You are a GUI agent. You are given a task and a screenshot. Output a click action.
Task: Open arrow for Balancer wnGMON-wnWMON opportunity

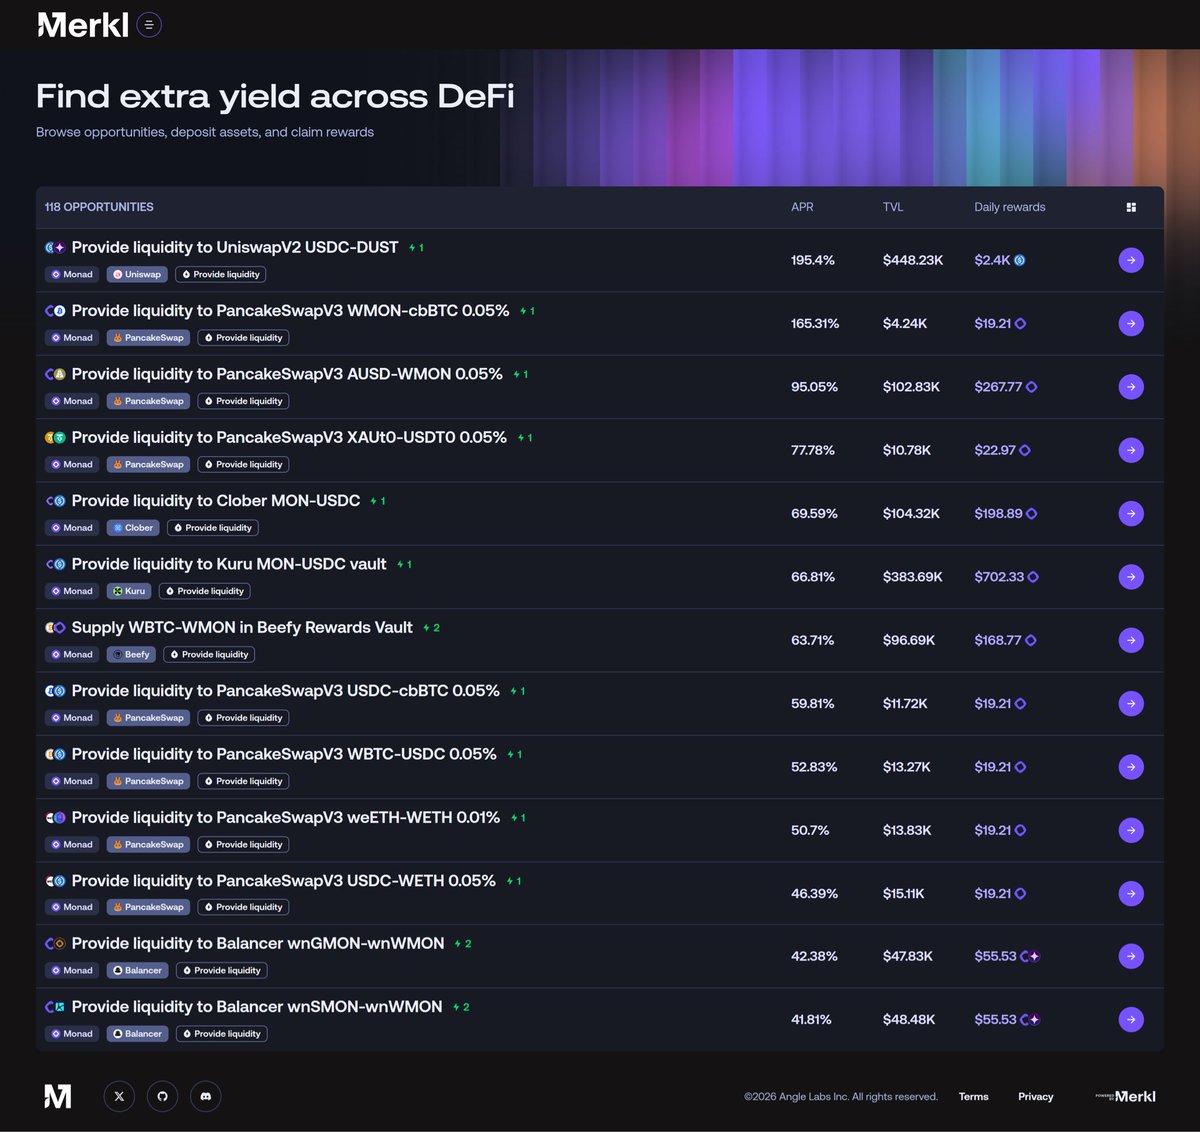tap(1131, 956)
